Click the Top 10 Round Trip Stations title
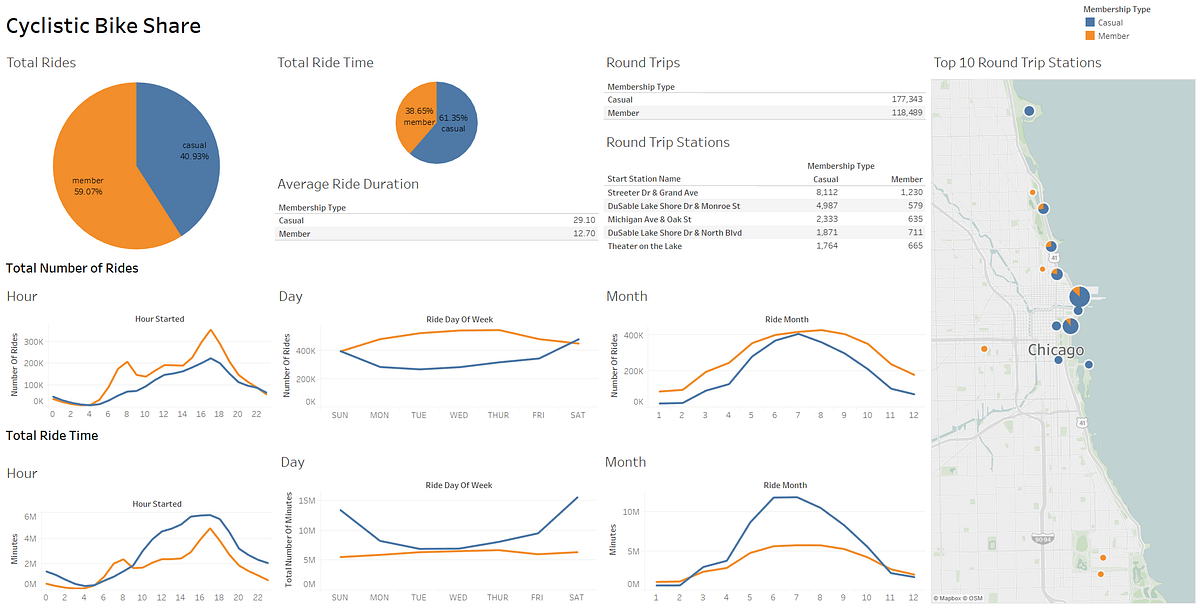Image resolution: width=1200 pixels, height=605 pixels. pyautogui.click(x=1017, y=62)
